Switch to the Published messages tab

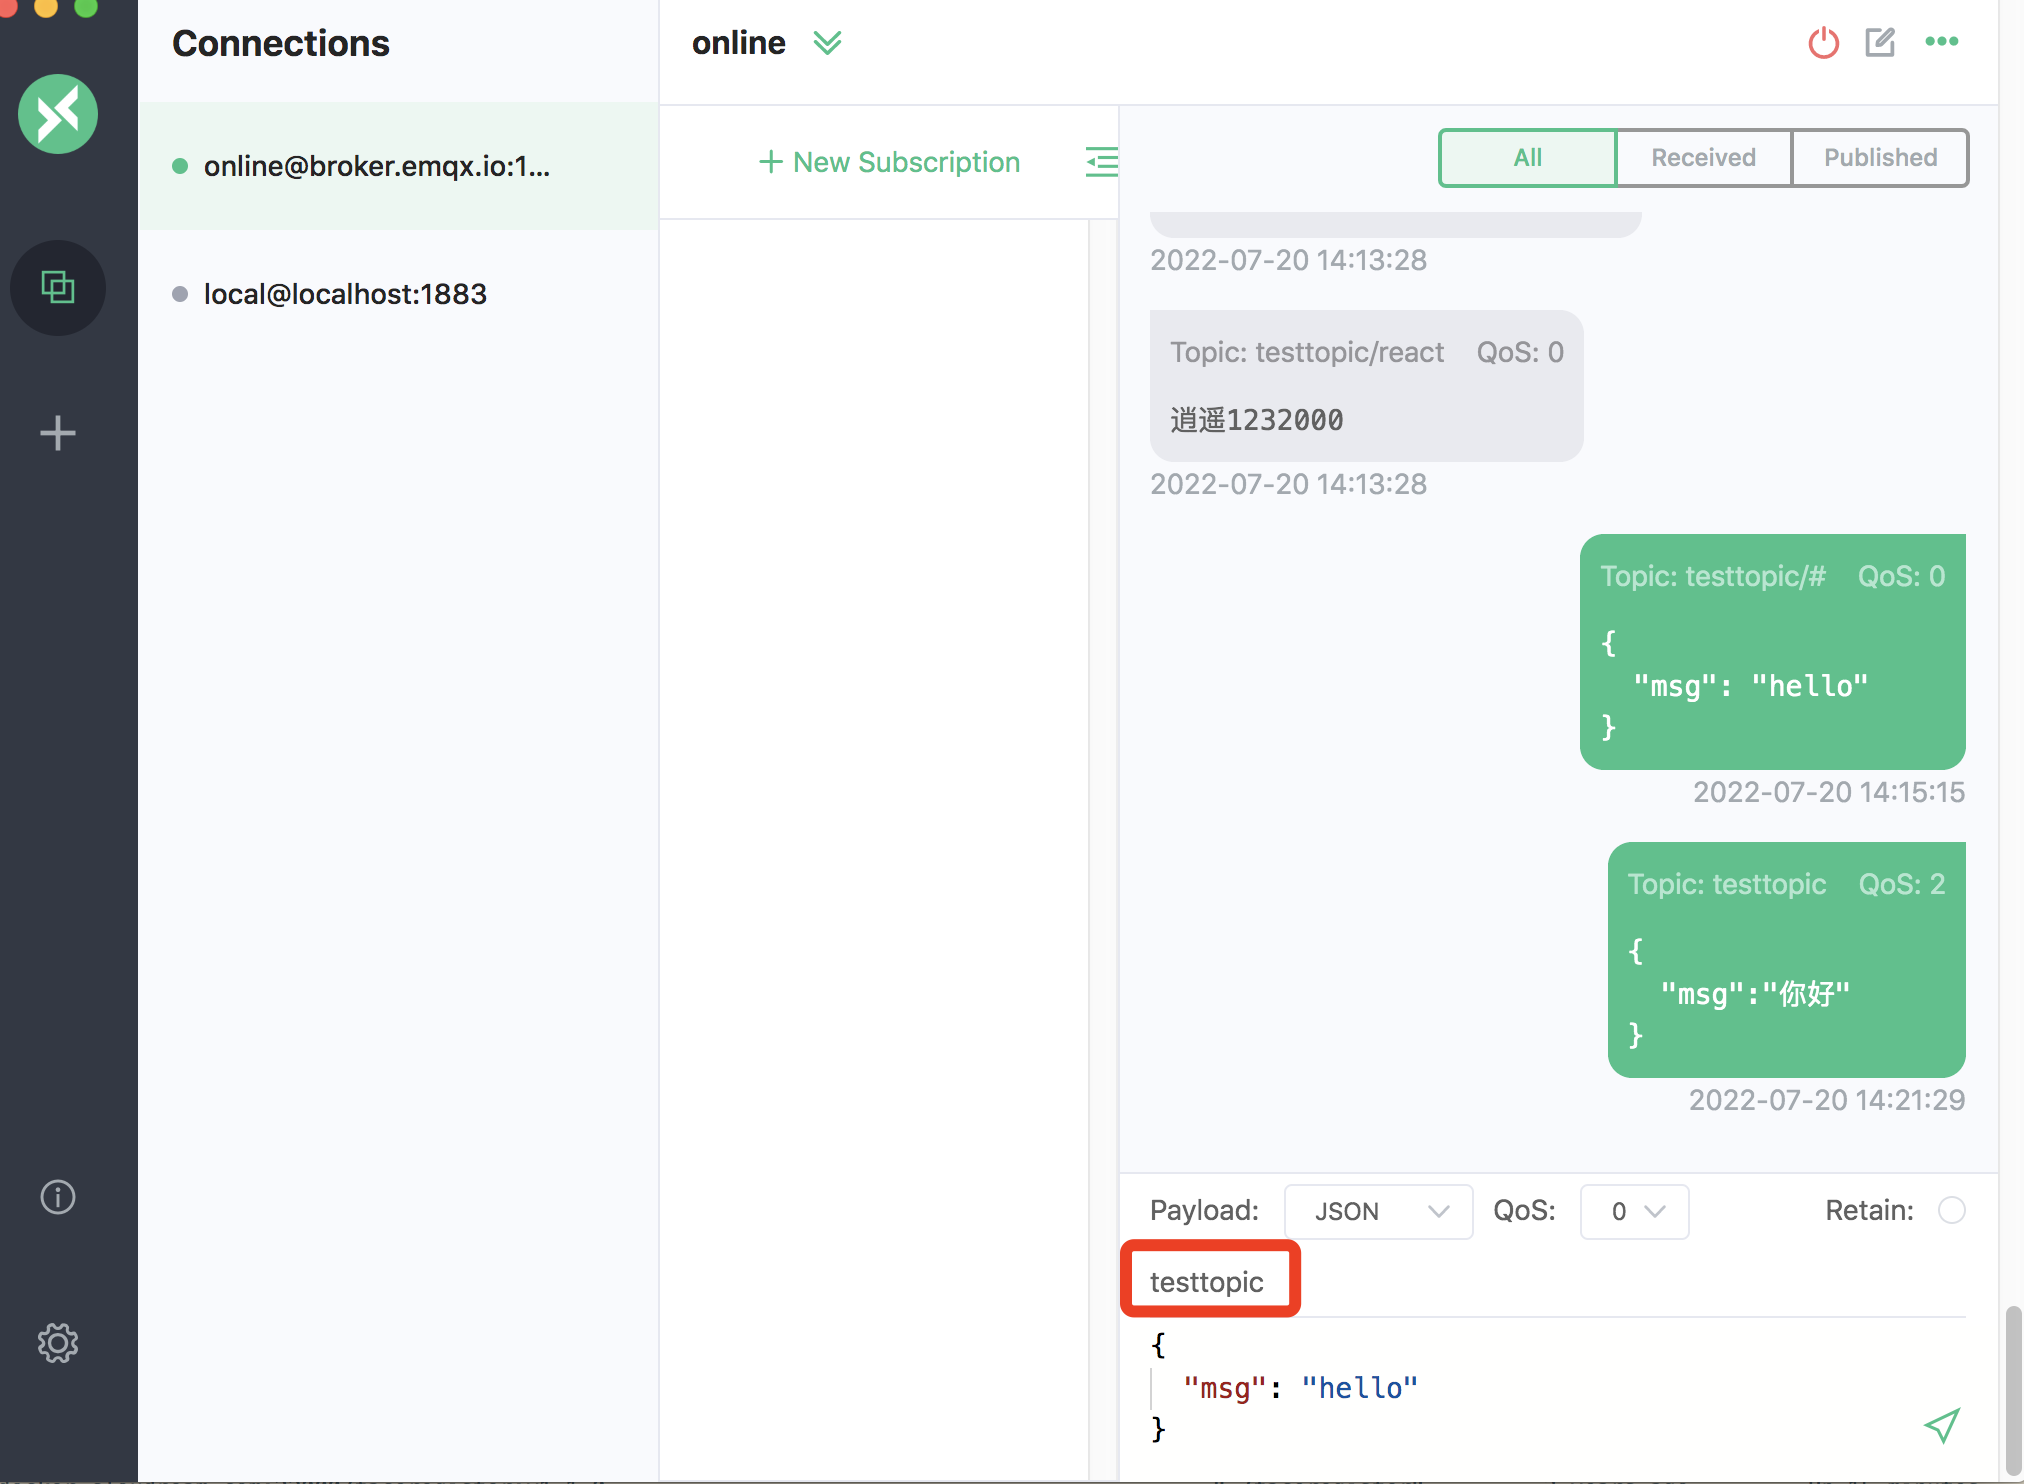pyautogui.click(x=1880, y=158)
